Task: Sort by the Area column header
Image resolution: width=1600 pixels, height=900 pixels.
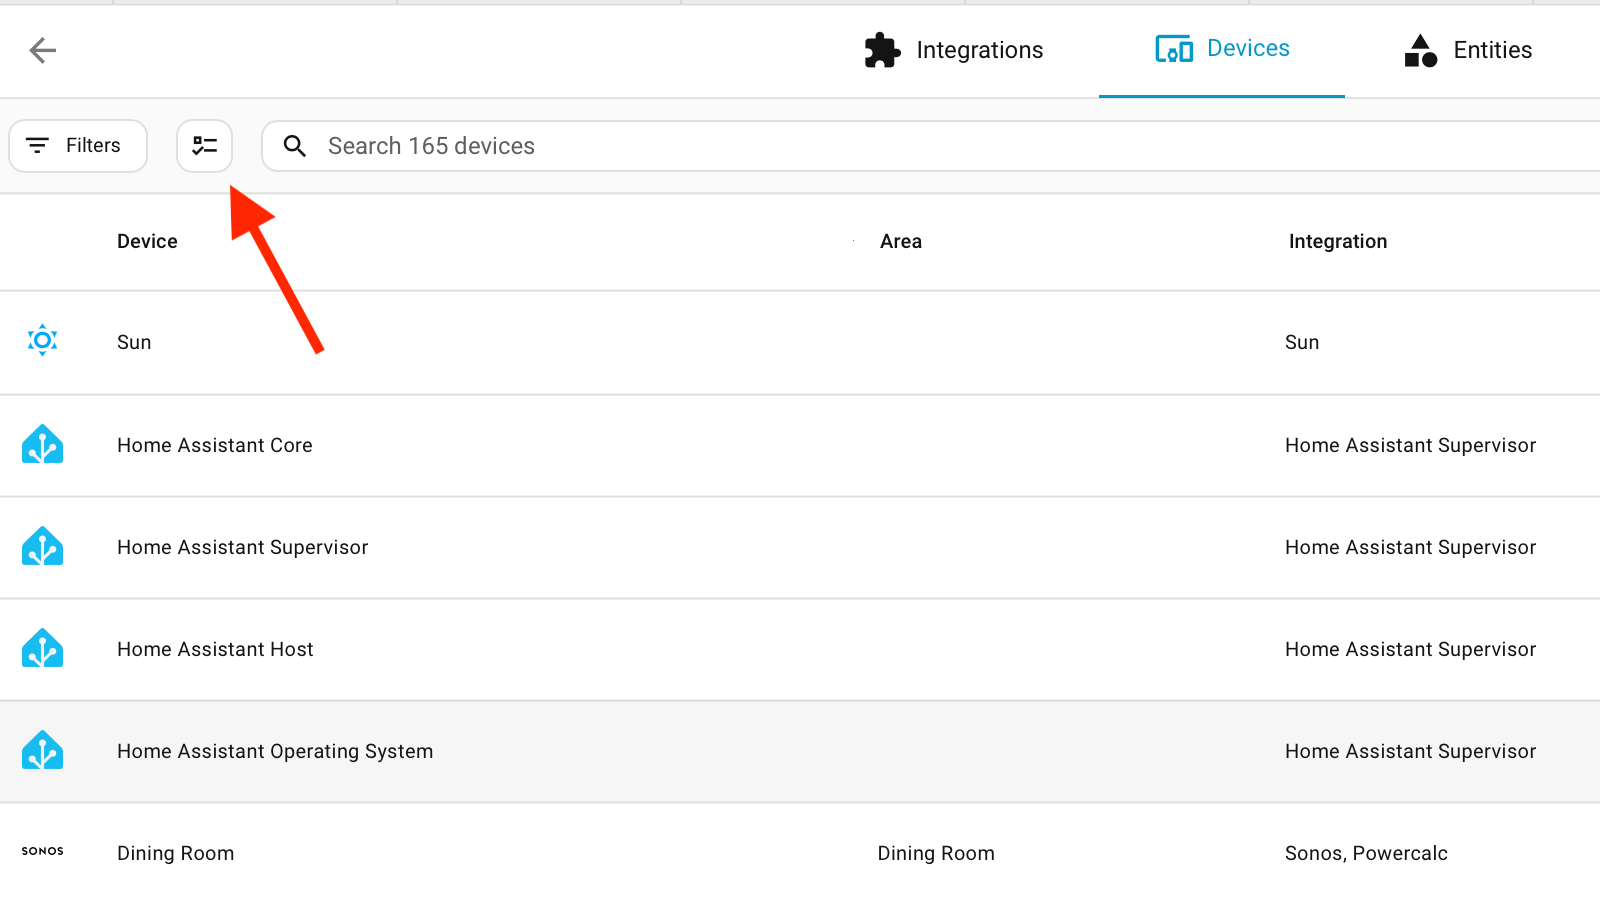Action: click(901, 241)
